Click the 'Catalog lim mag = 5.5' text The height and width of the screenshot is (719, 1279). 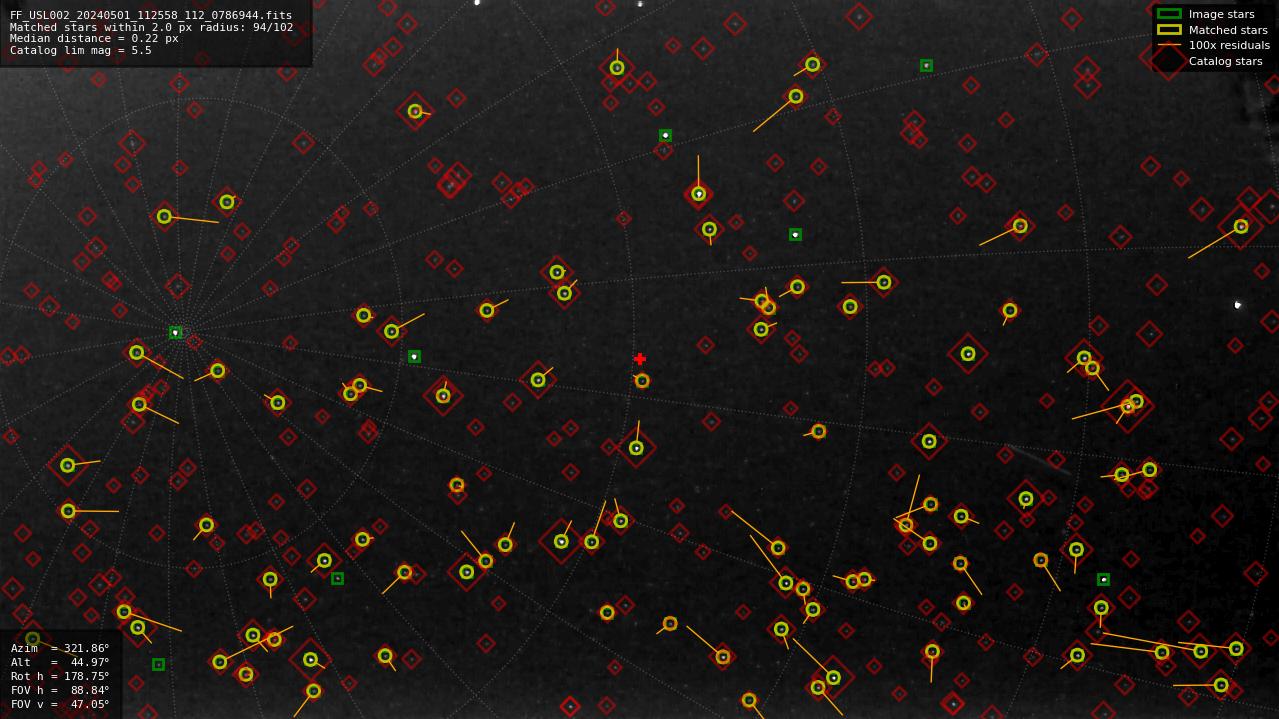tap(81, 50)
